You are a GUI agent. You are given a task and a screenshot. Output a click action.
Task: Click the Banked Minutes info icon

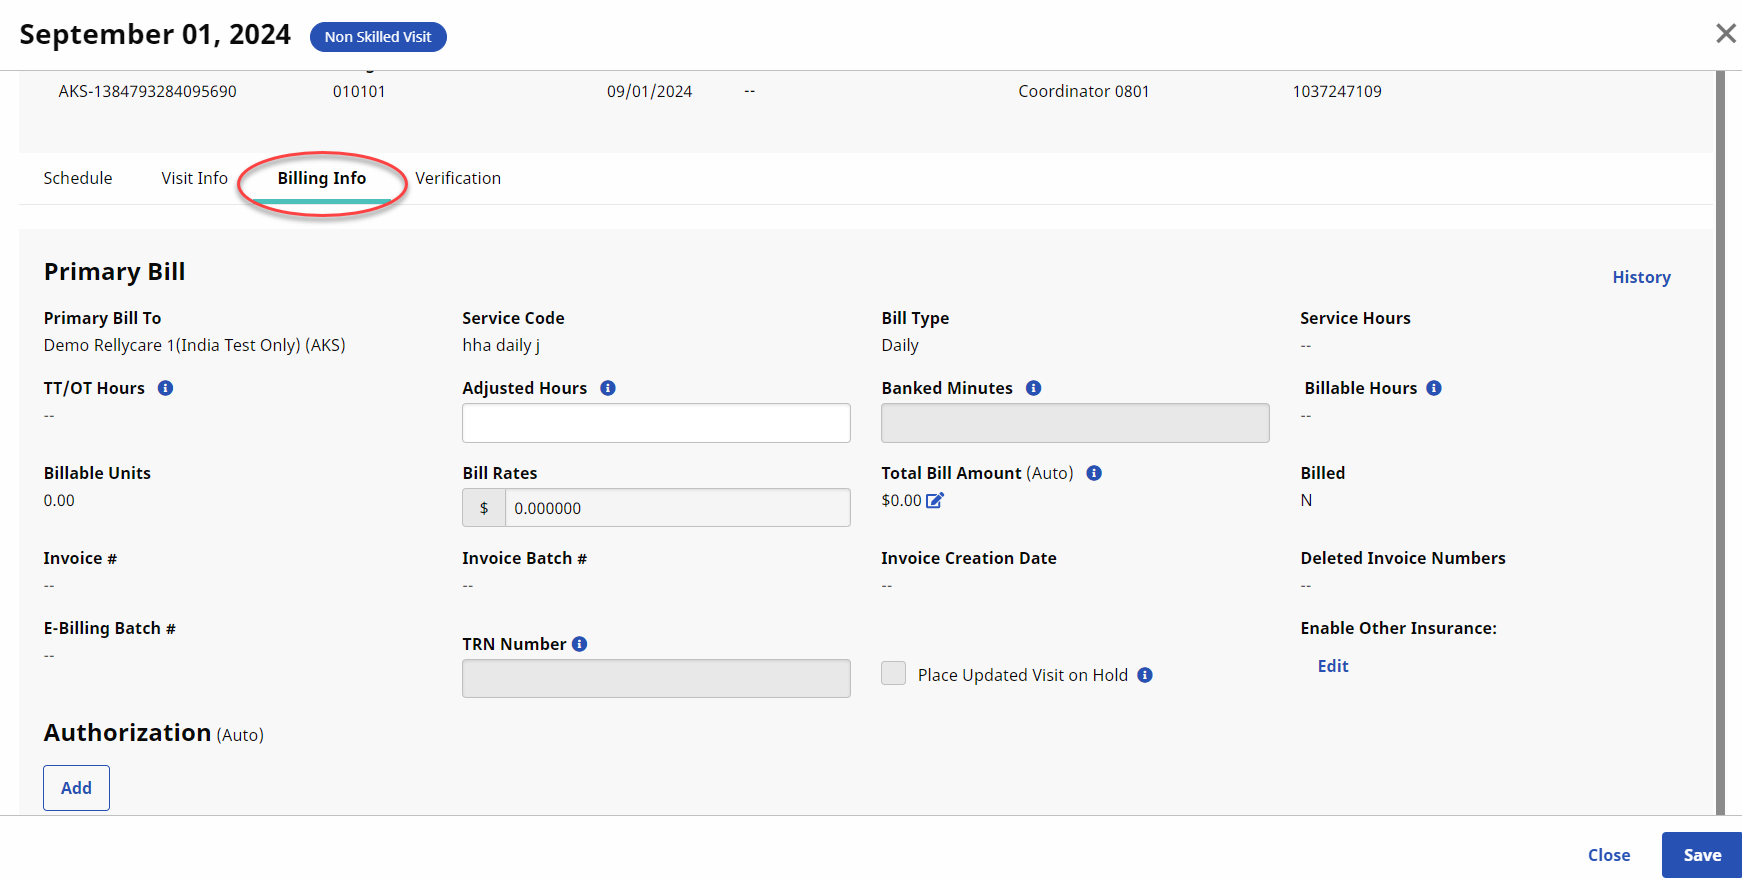(1034, 388)
